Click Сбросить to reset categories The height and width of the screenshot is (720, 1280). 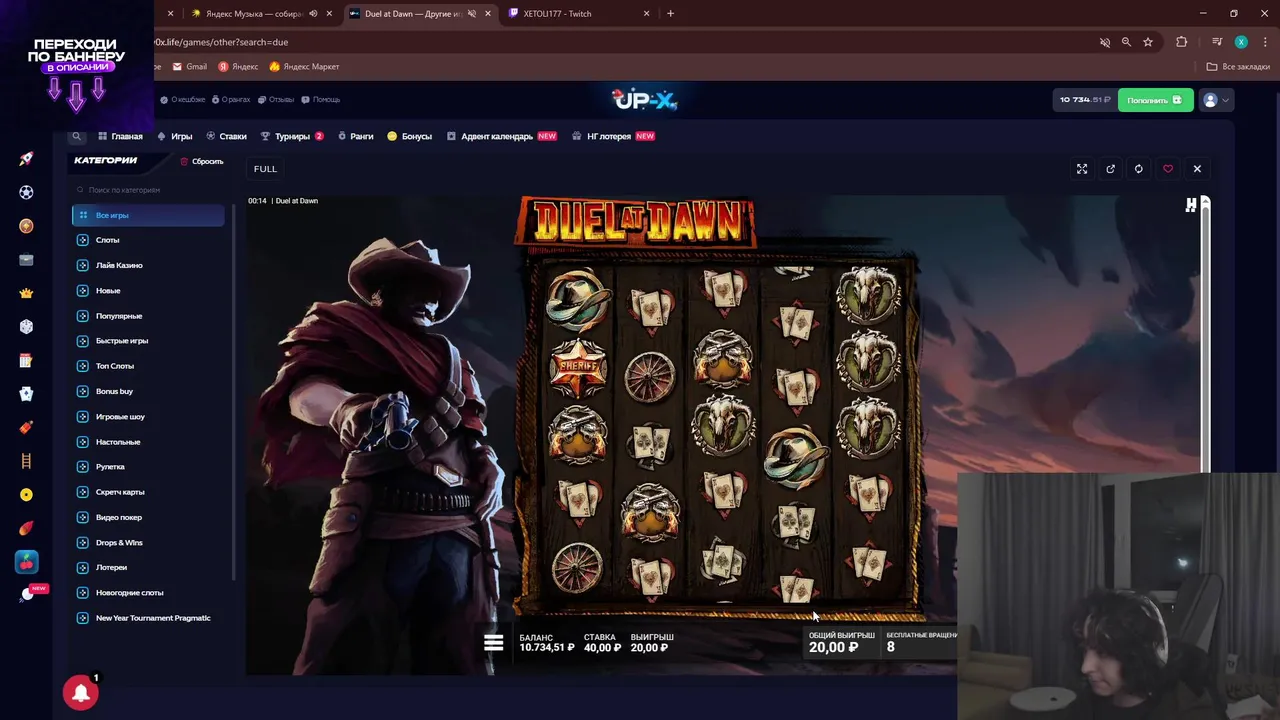(202, 161)
